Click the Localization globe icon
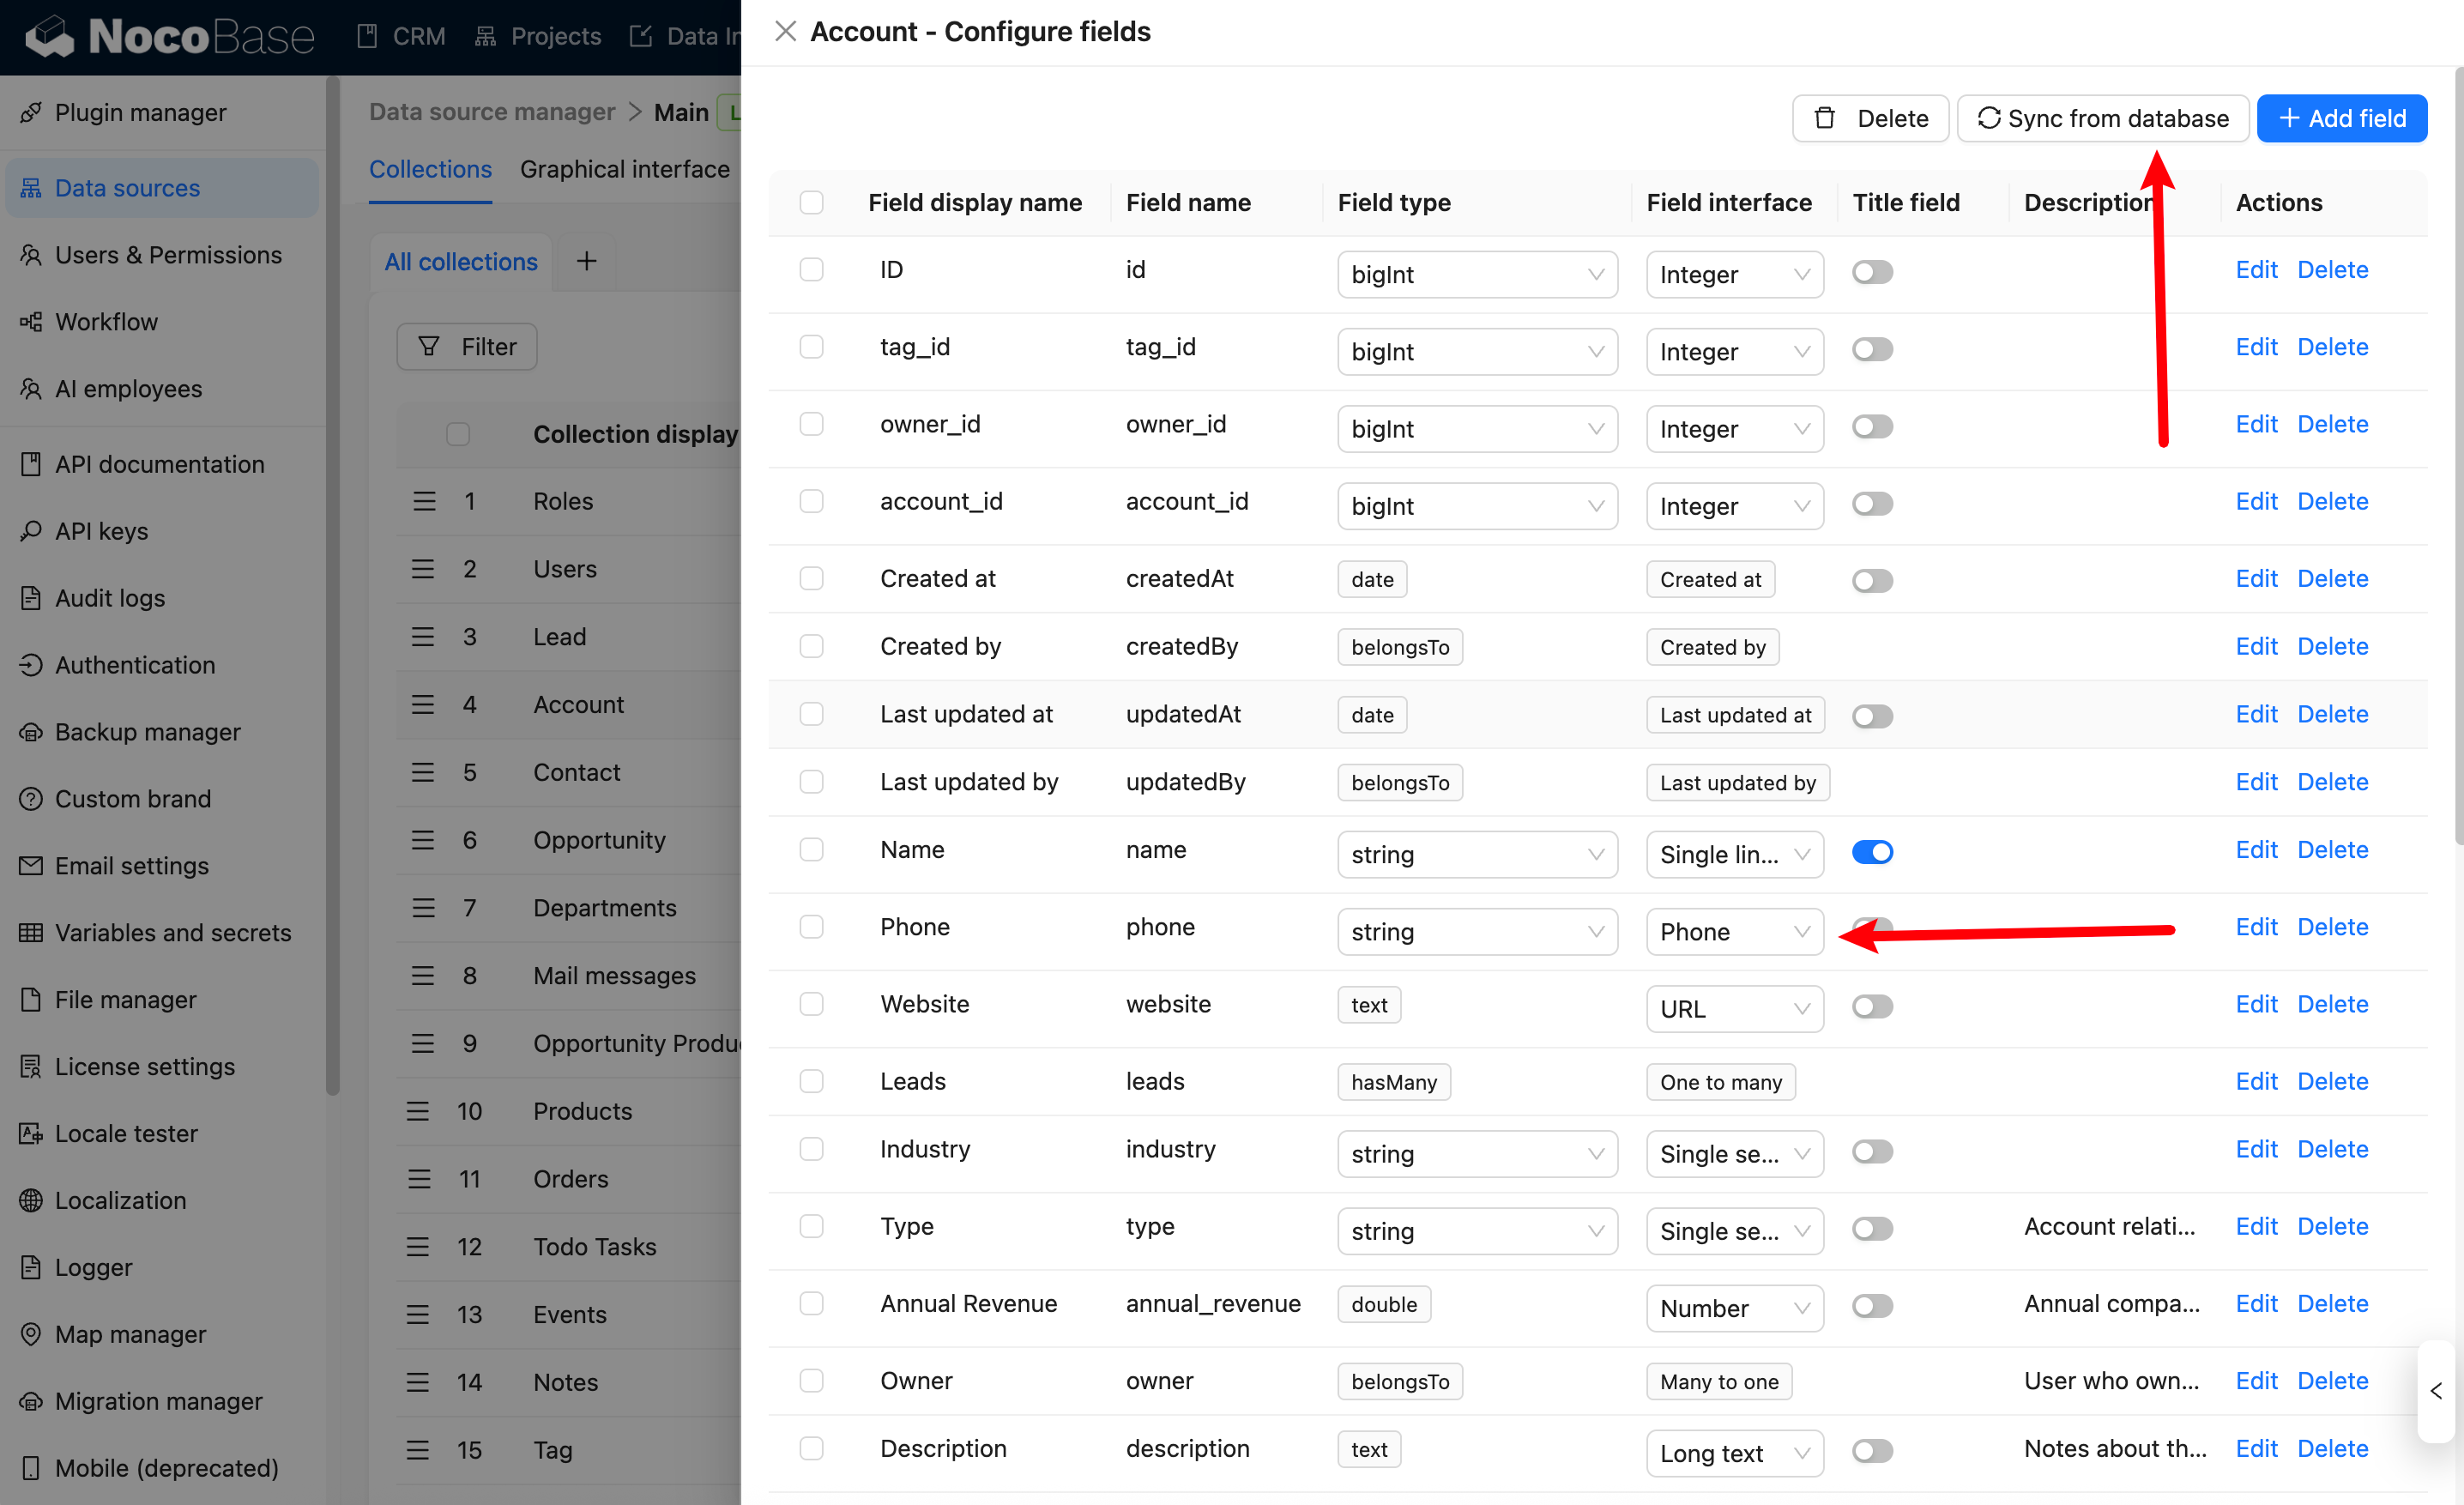The image size is (2464, 1505). [x=31, y=1200]
